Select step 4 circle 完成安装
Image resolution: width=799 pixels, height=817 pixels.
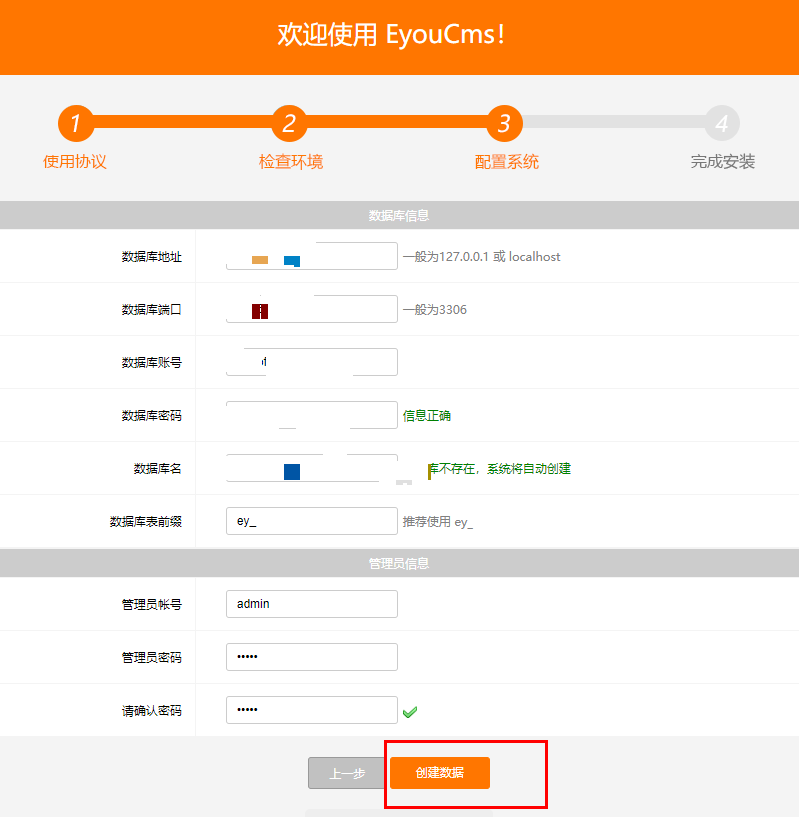tap(722, 123)
